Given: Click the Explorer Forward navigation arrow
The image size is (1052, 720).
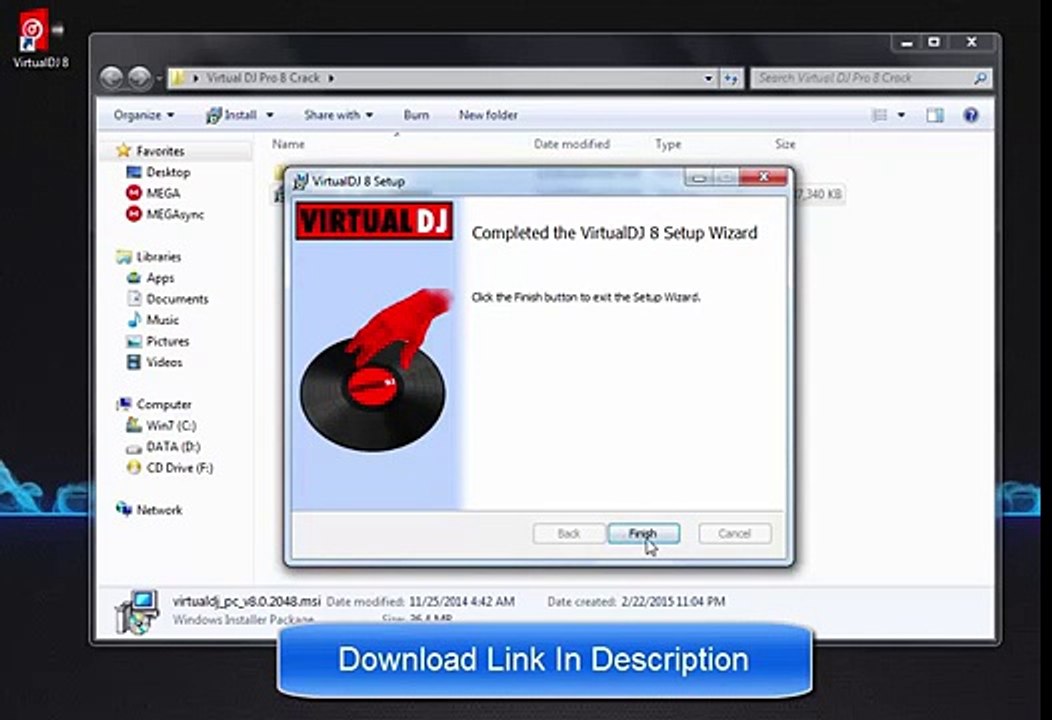Looking at the screenshot, I should pyautogui.click(x=140, y=79).
